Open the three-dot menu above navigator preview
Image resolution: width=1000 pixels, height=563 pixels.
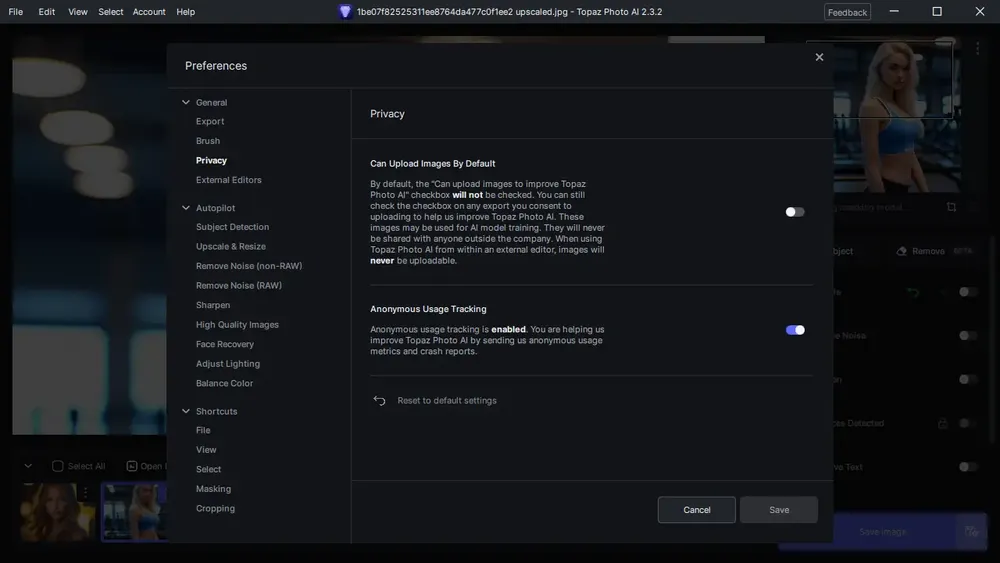pyautogui.click(x=977, y=48)
